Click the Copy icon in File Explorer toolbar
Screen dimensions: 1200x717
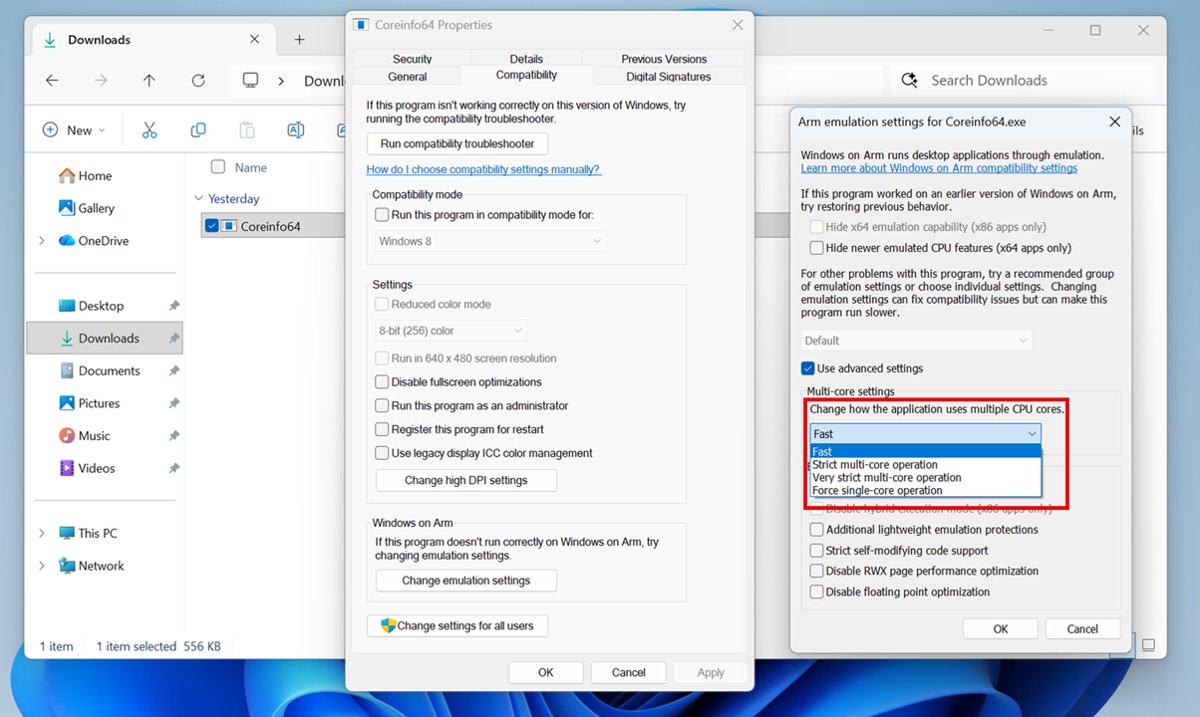(x=198, y=130)
